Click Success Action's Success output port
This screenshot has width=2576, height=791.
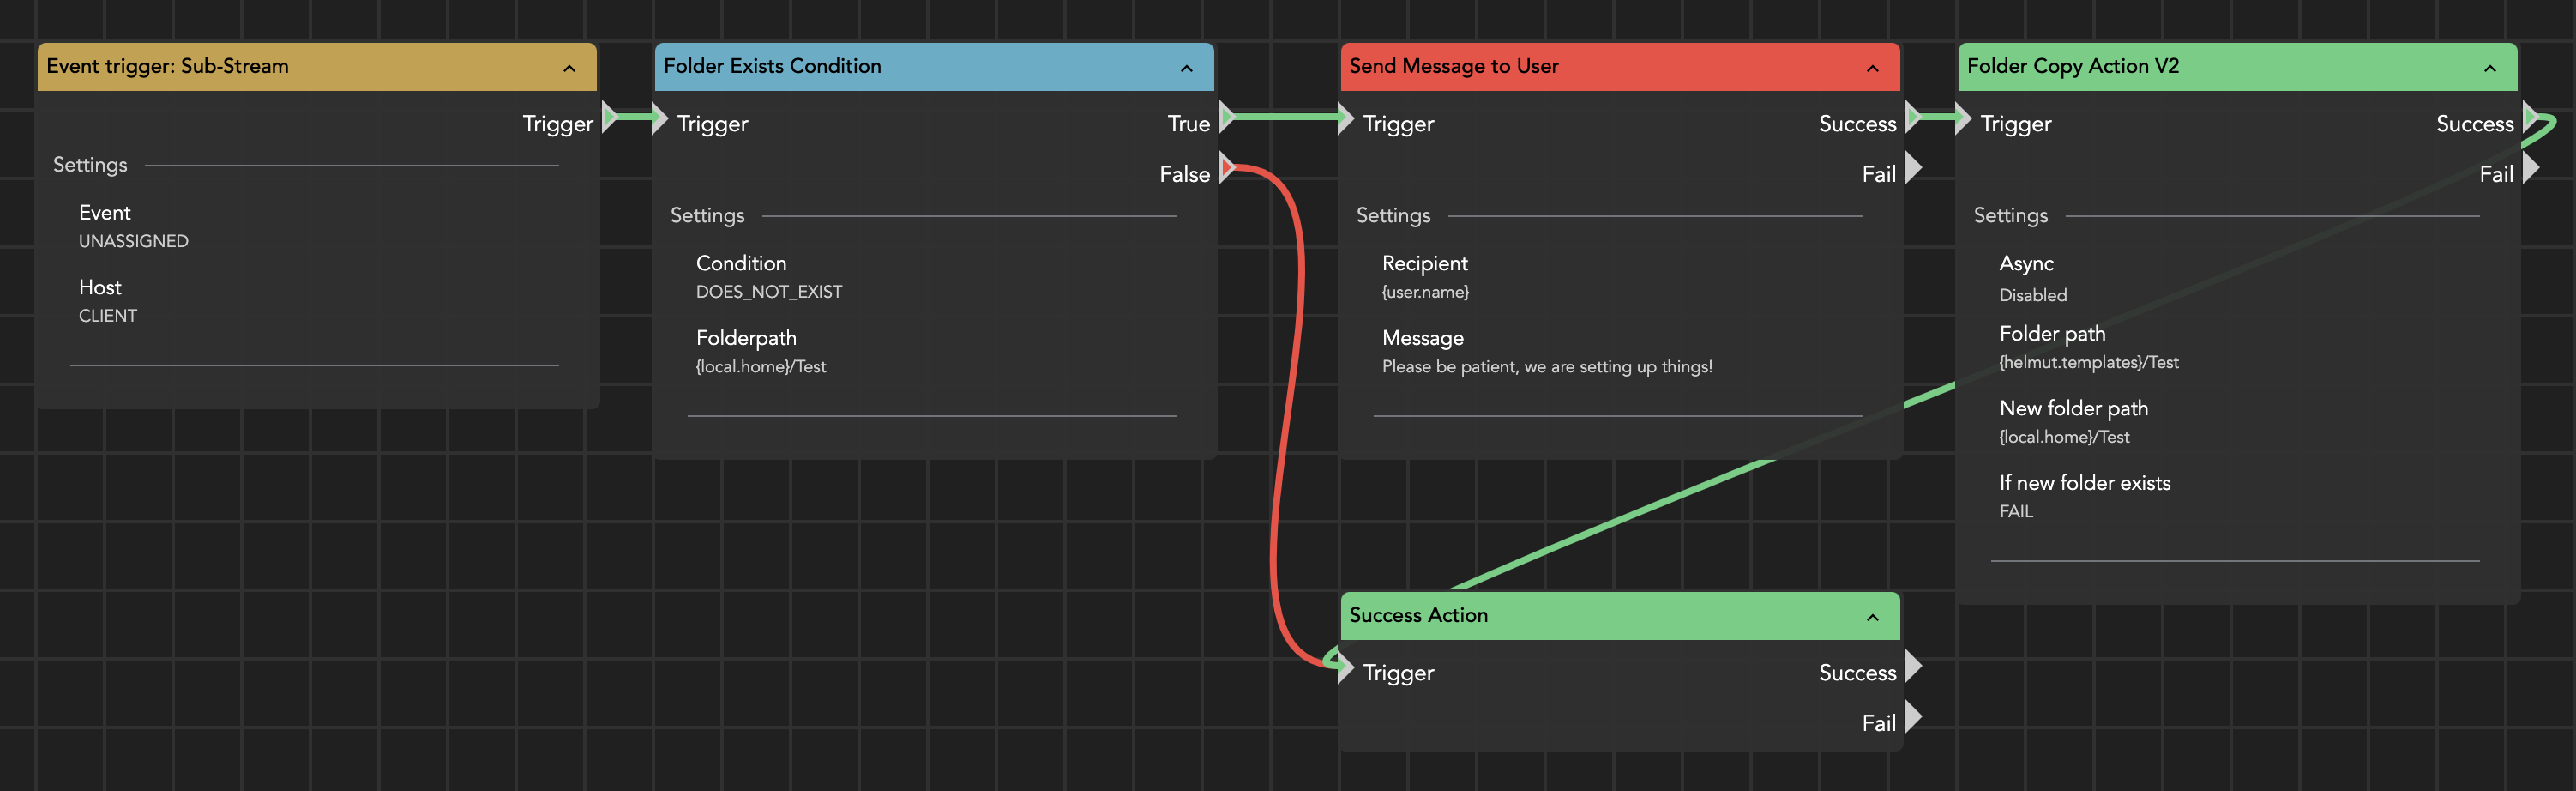pos(1913,667)
